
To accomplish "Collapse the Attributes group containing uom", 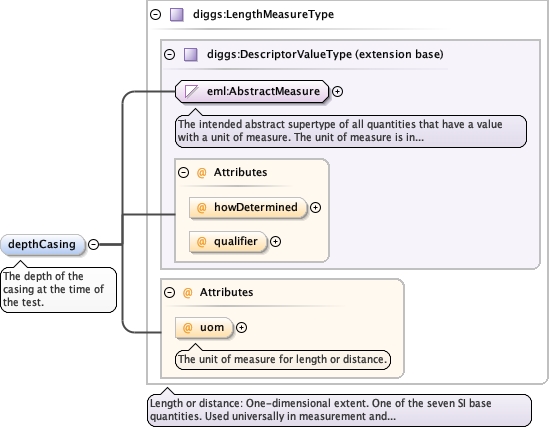I will point(169,292).
